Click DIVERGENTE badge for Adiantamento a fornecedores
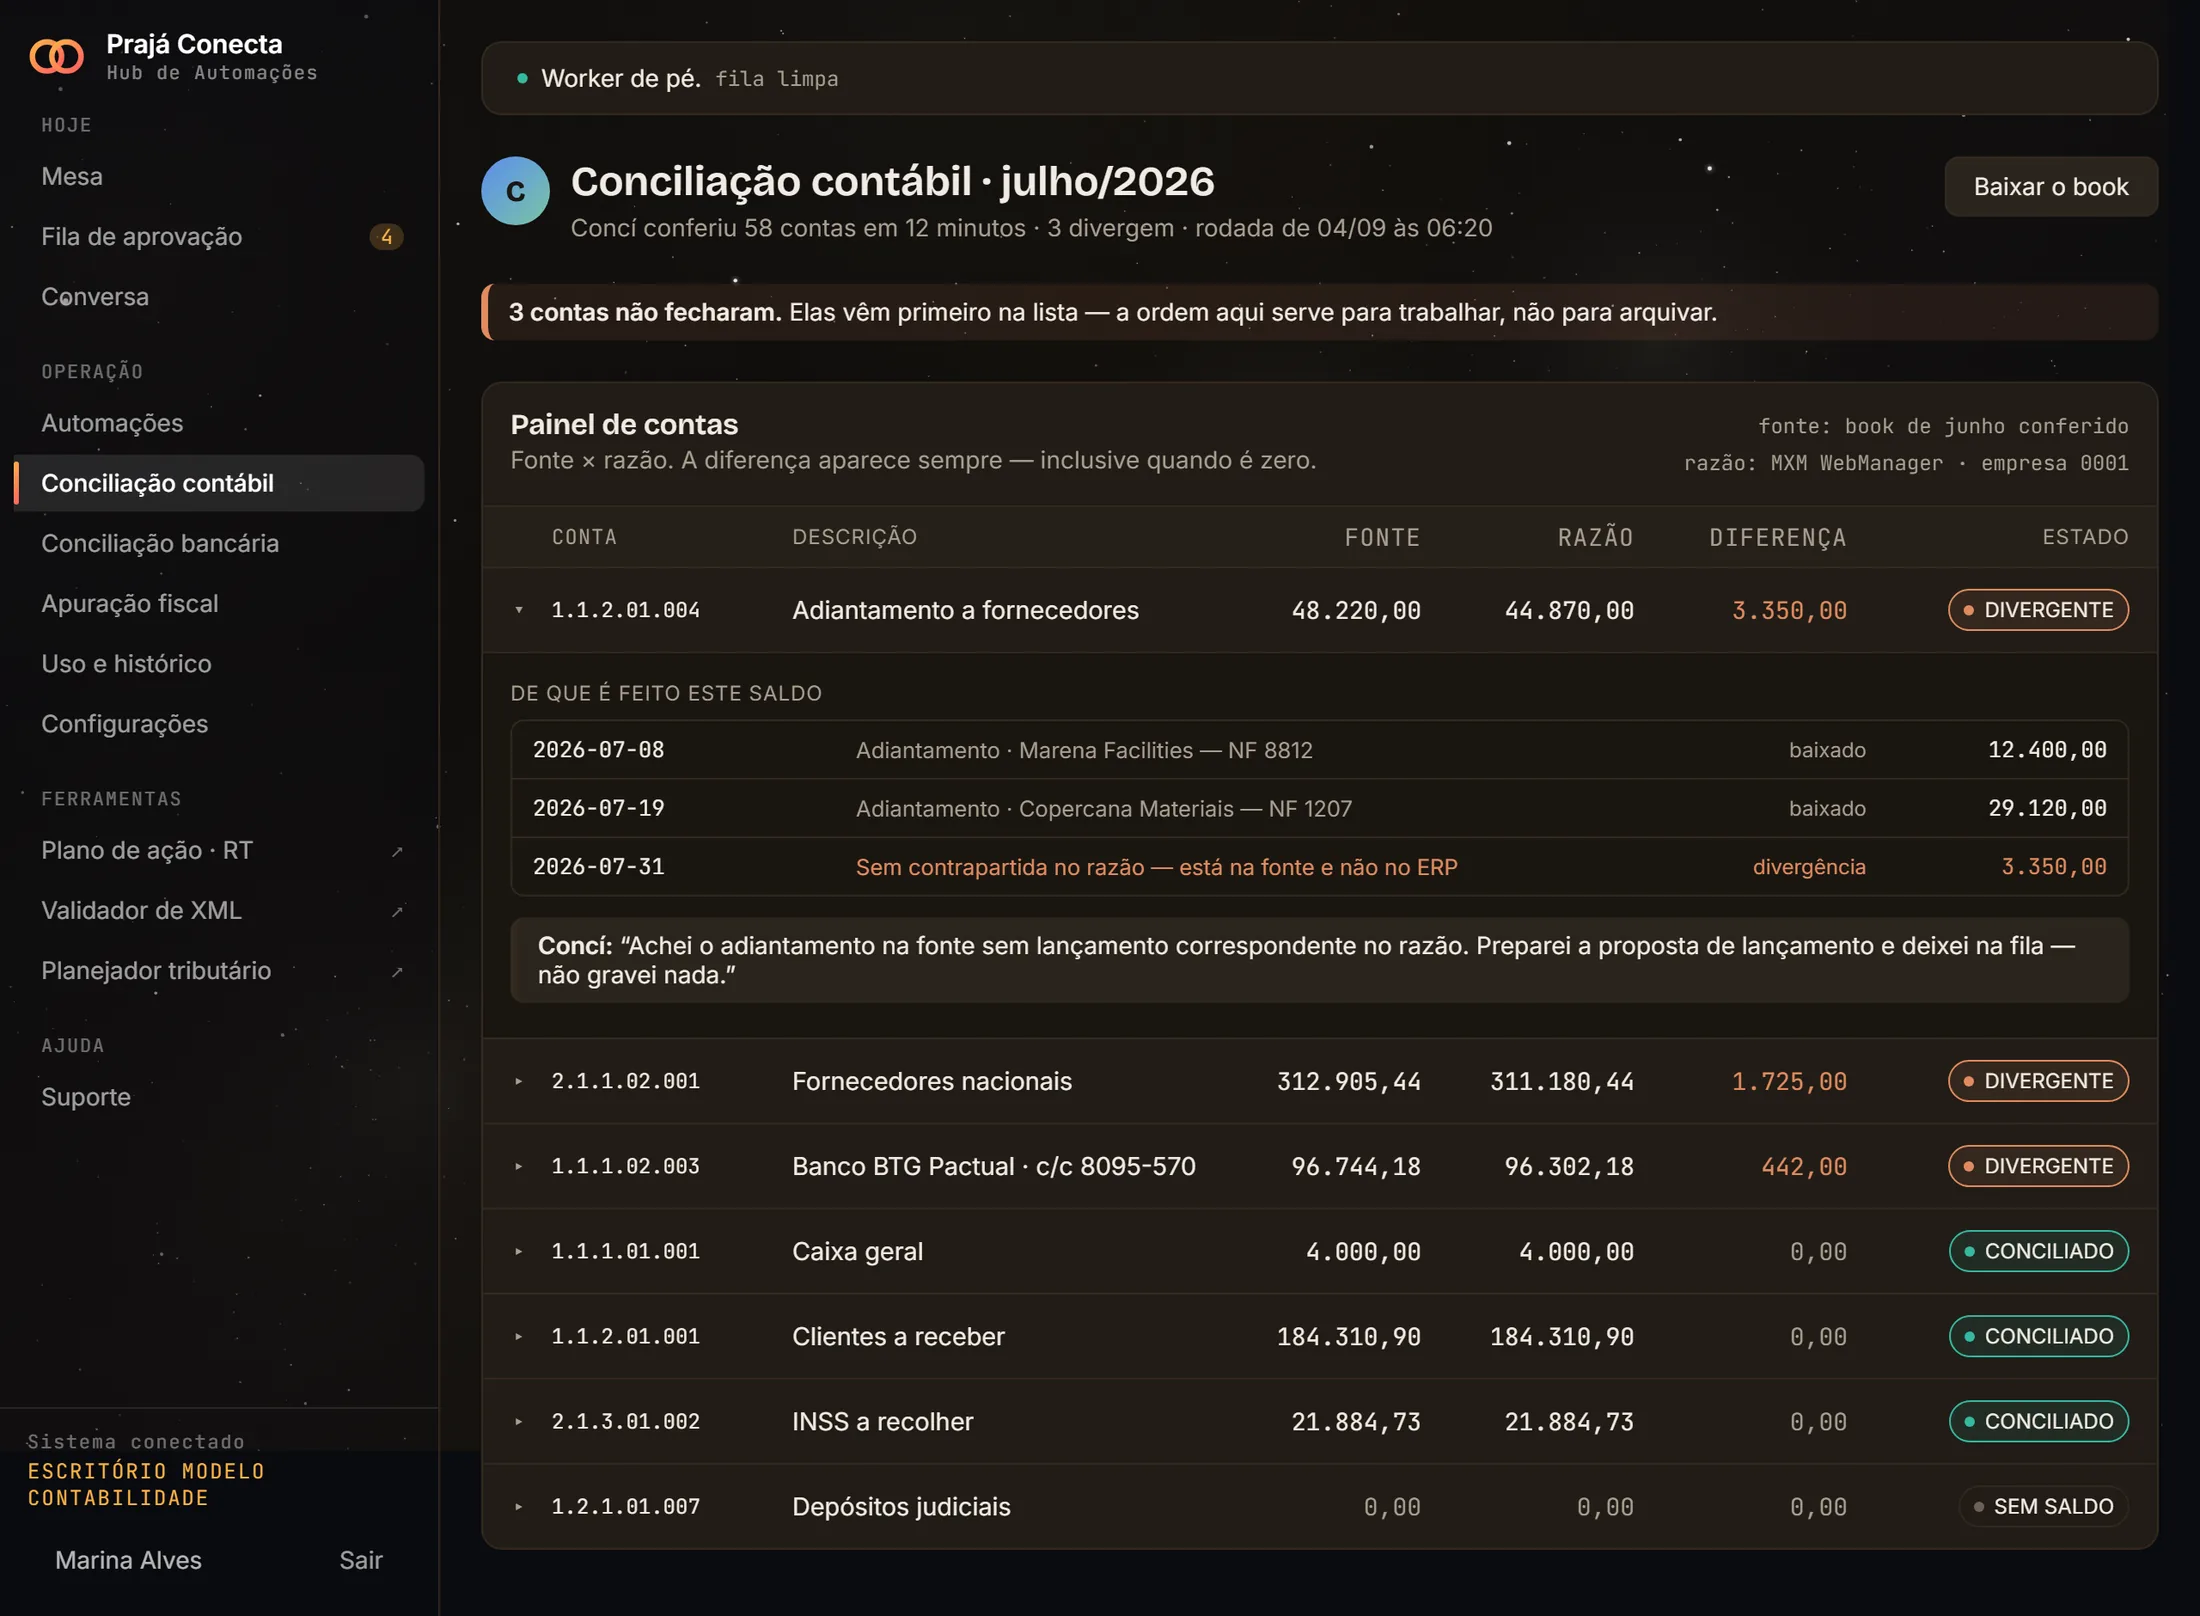2200x1616 pixels. (x=2038, y=610)
